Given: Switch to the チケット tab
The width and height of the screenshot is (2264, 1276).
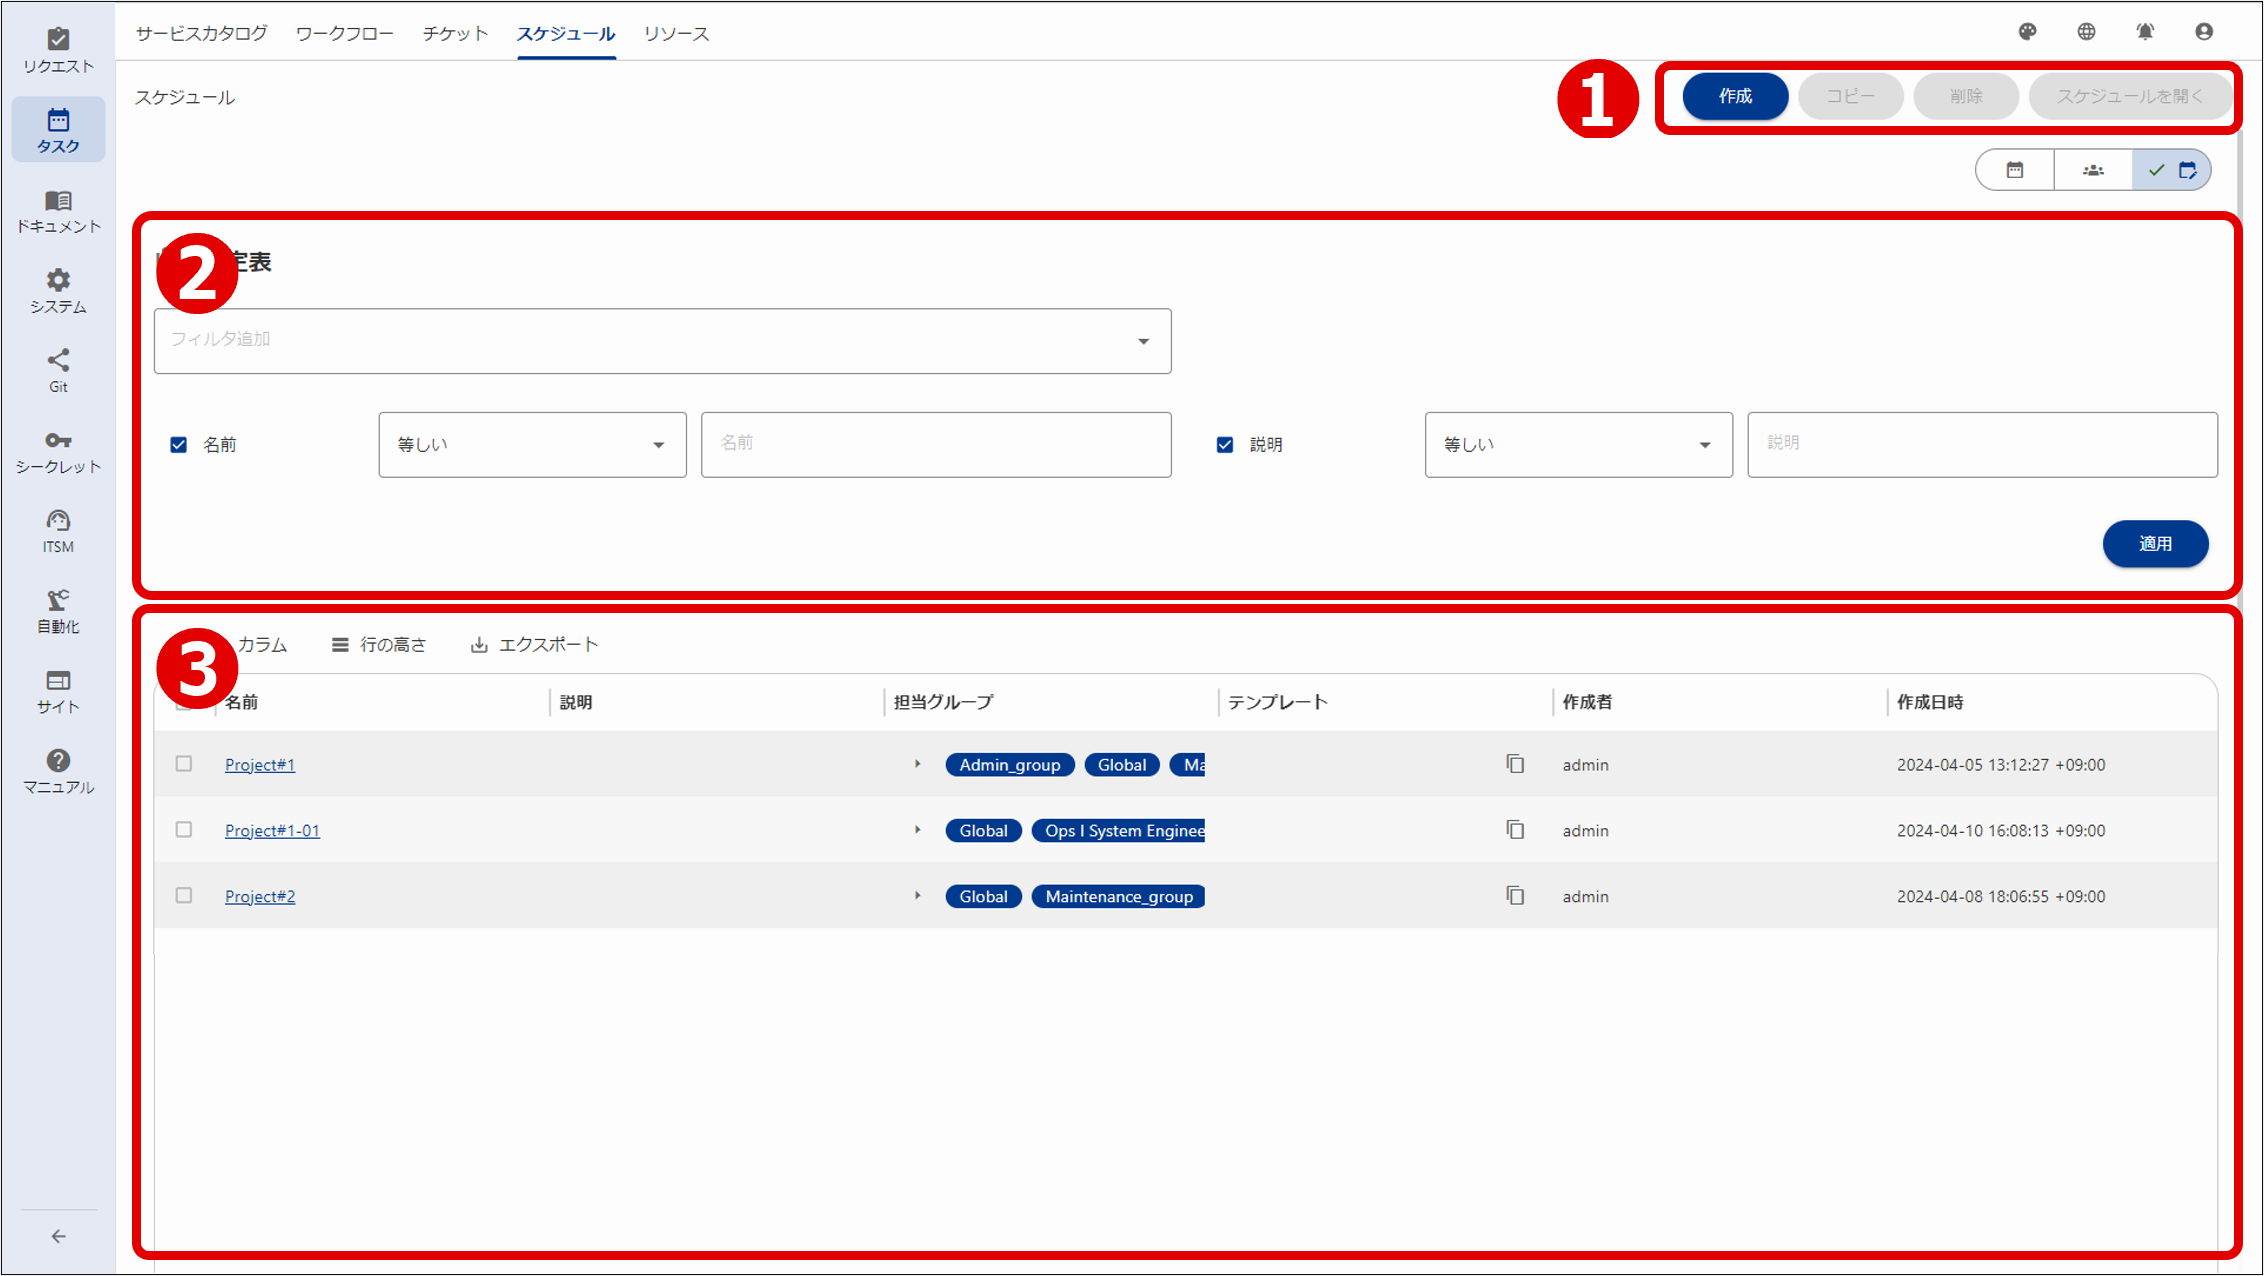Looking at the screenshot, I should point(455,34).
